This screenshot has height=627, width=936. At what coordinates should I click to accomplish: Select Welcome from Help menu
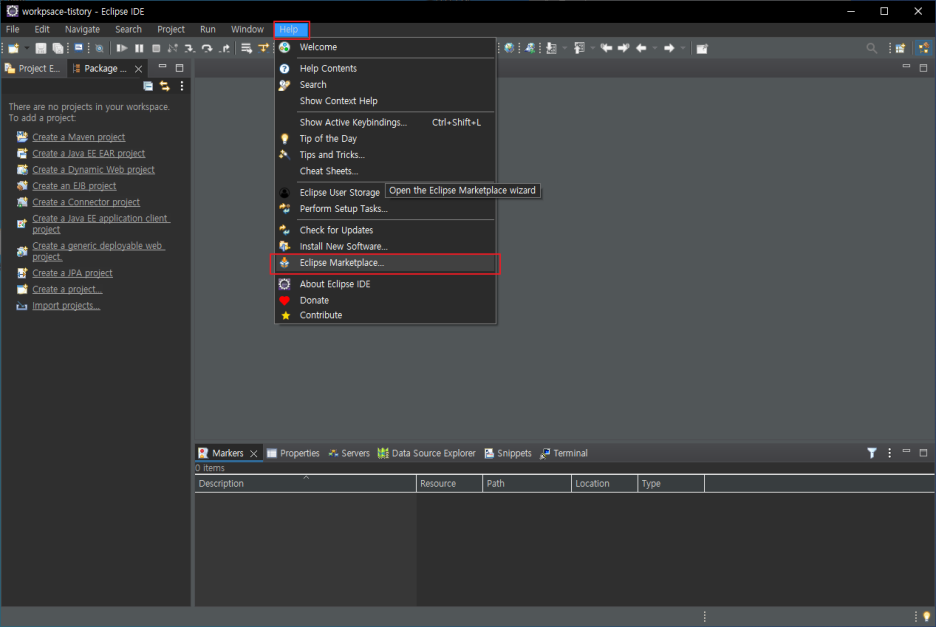[385, 47]
